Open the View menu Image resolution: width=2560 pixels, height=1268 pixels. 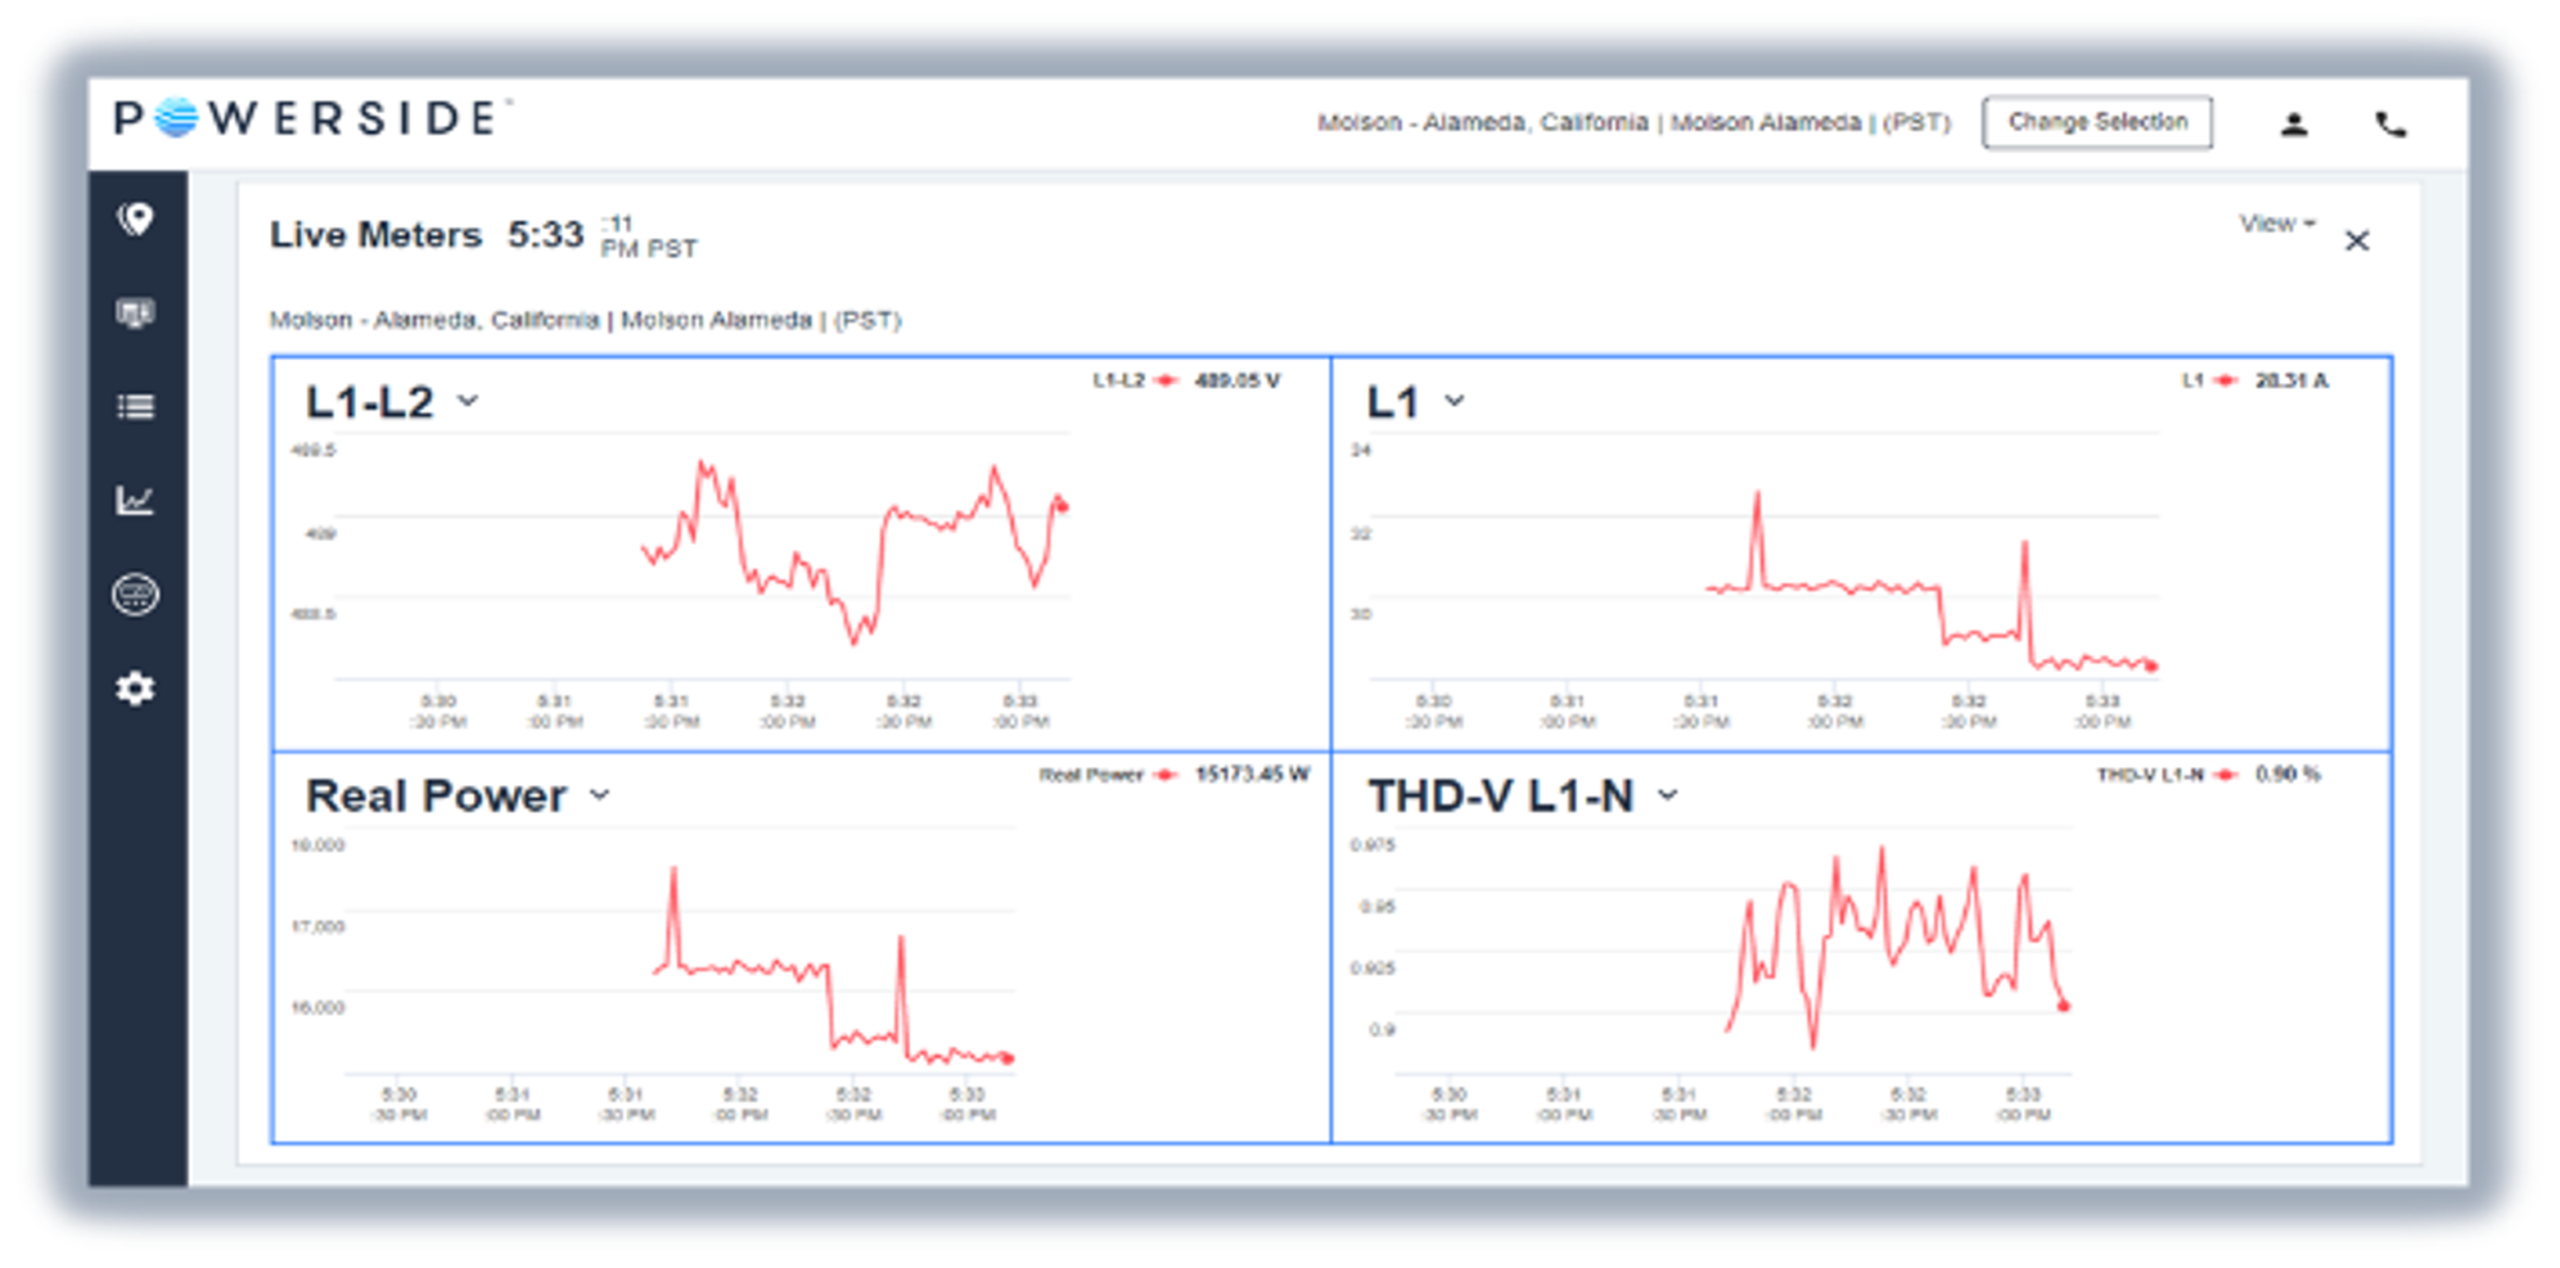tap(2277, 223)
